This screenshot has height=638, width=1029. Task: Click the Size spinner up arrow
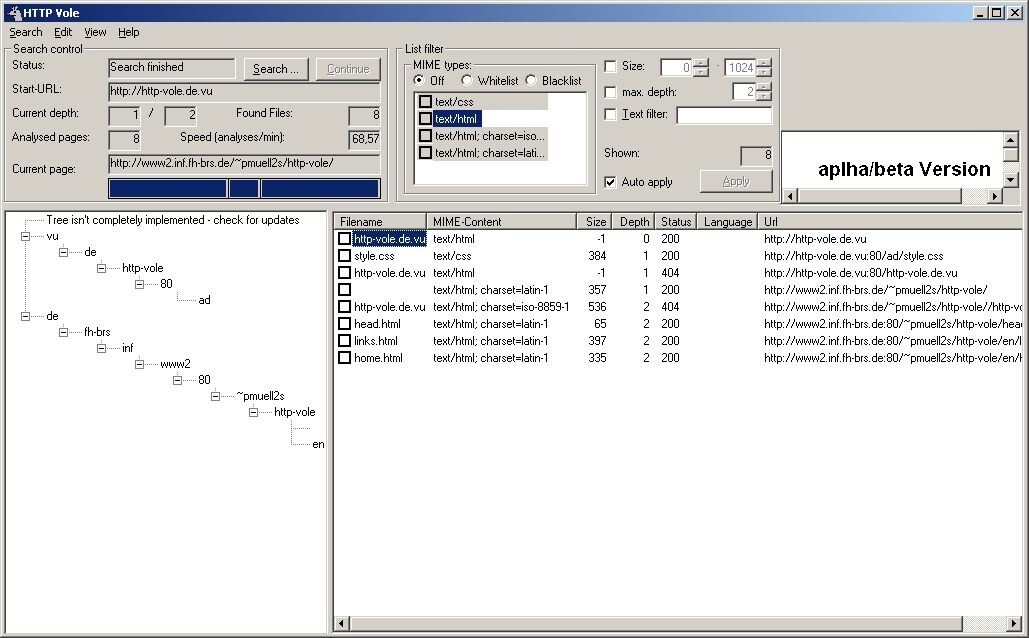701,63
